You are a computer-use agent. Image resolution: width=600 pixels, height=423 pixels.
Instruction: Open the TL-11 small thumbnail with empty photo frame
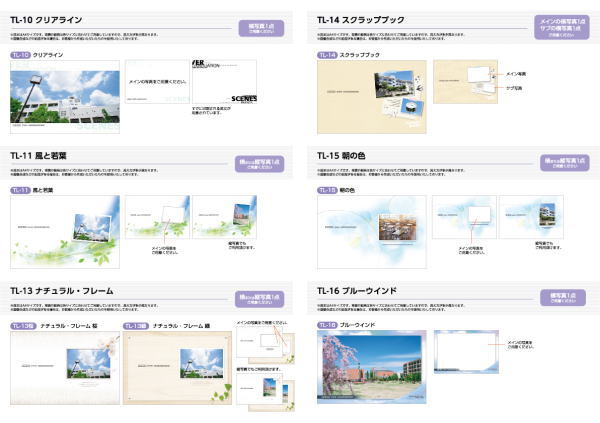[157, 217]
